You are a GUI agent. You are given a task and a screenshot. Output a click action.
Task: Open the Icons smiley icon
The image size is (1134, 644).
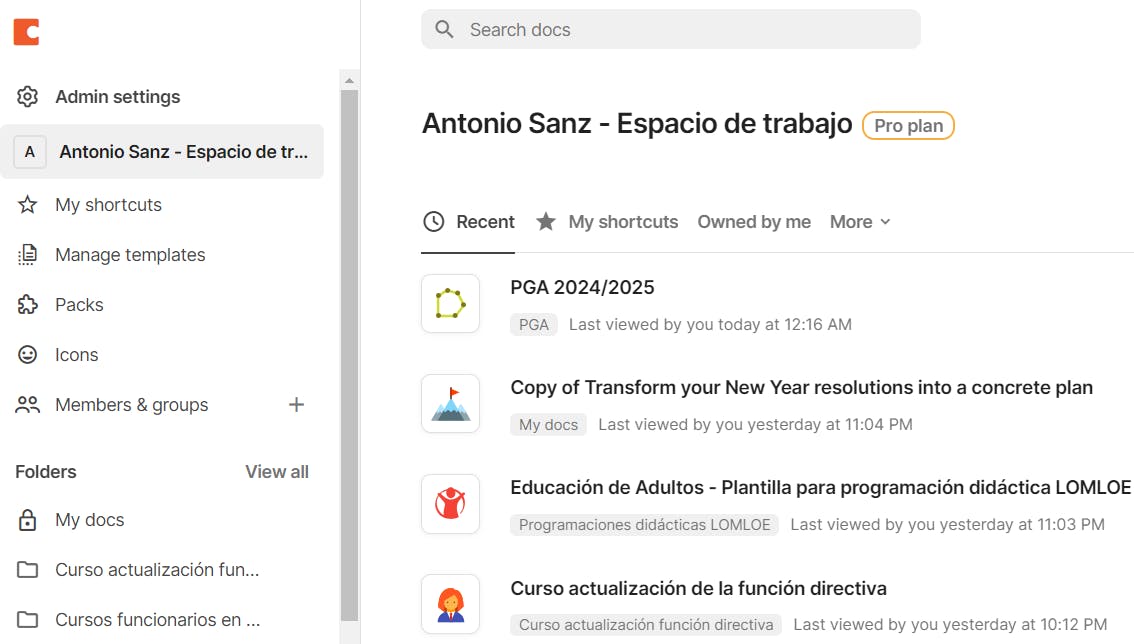(x=27, y=355)
